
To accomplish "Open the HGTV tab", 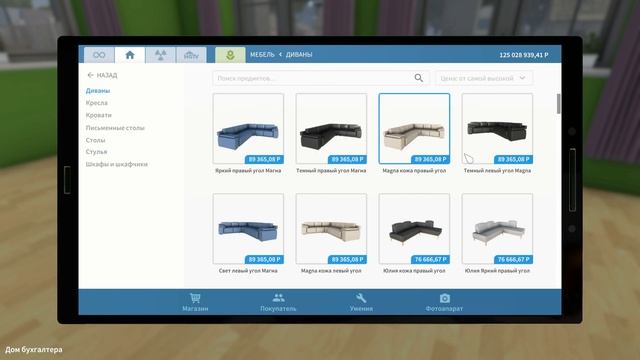I will (191, 55).
